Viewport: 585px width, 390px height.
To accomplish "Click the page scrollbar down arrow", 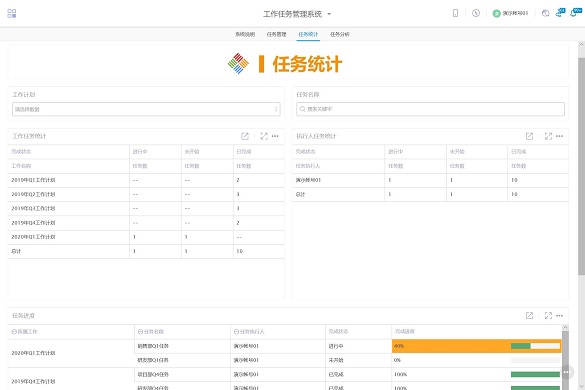I will click(x=581, y=386).
